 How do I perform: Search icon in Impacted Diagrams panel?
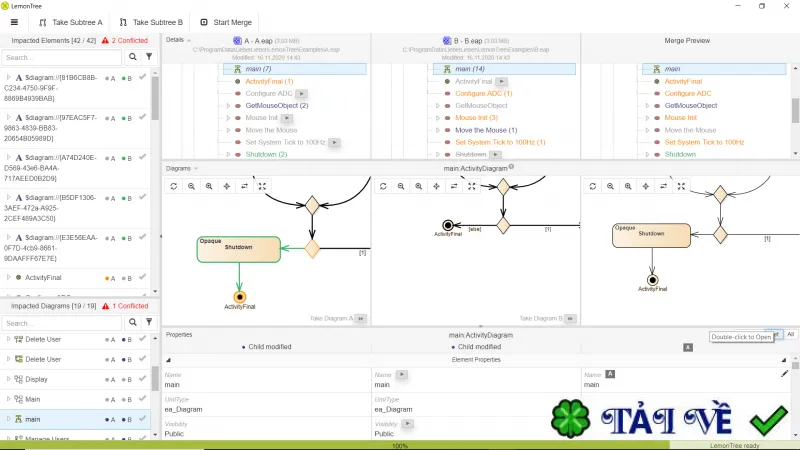[x=133, y=322]
